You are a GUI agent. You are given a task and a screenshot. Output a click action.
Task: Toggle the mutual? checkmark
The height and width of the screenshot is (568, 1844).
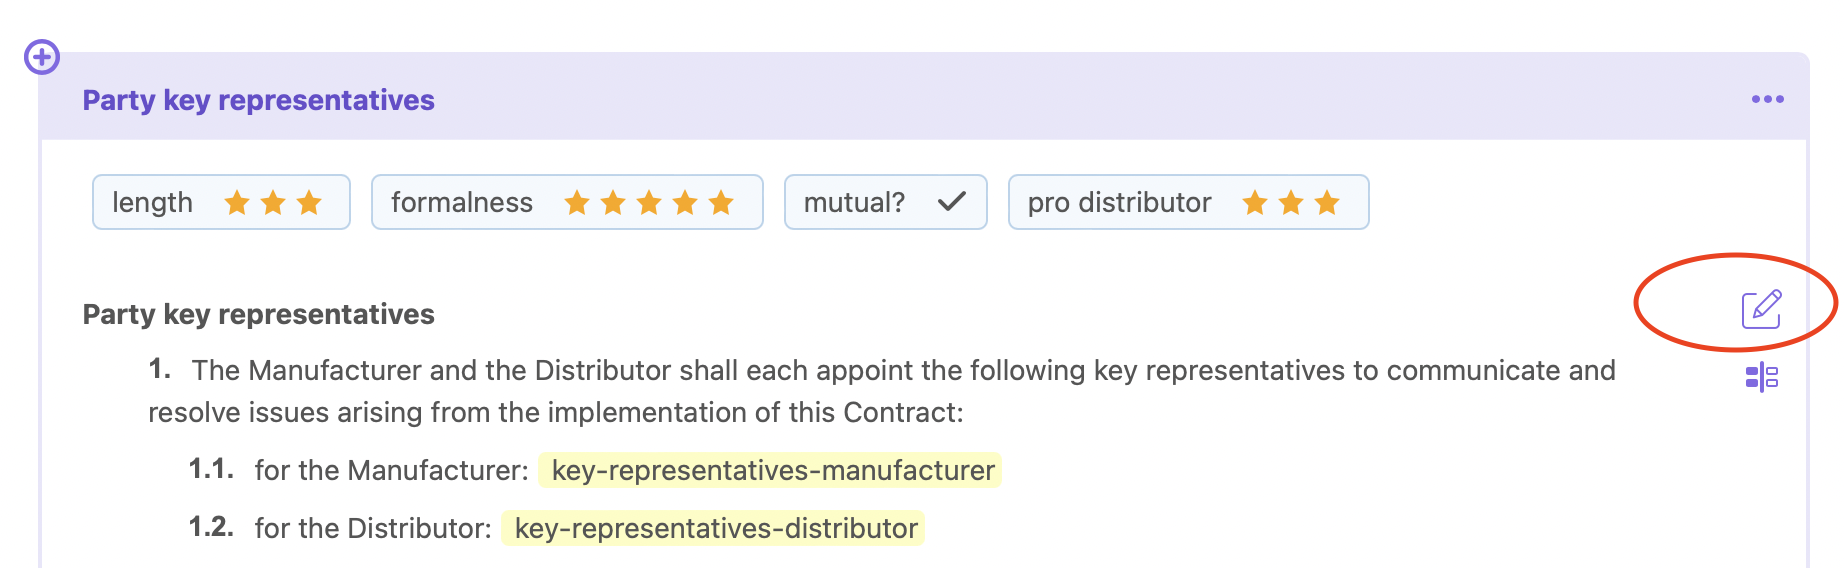pos(951,202)
